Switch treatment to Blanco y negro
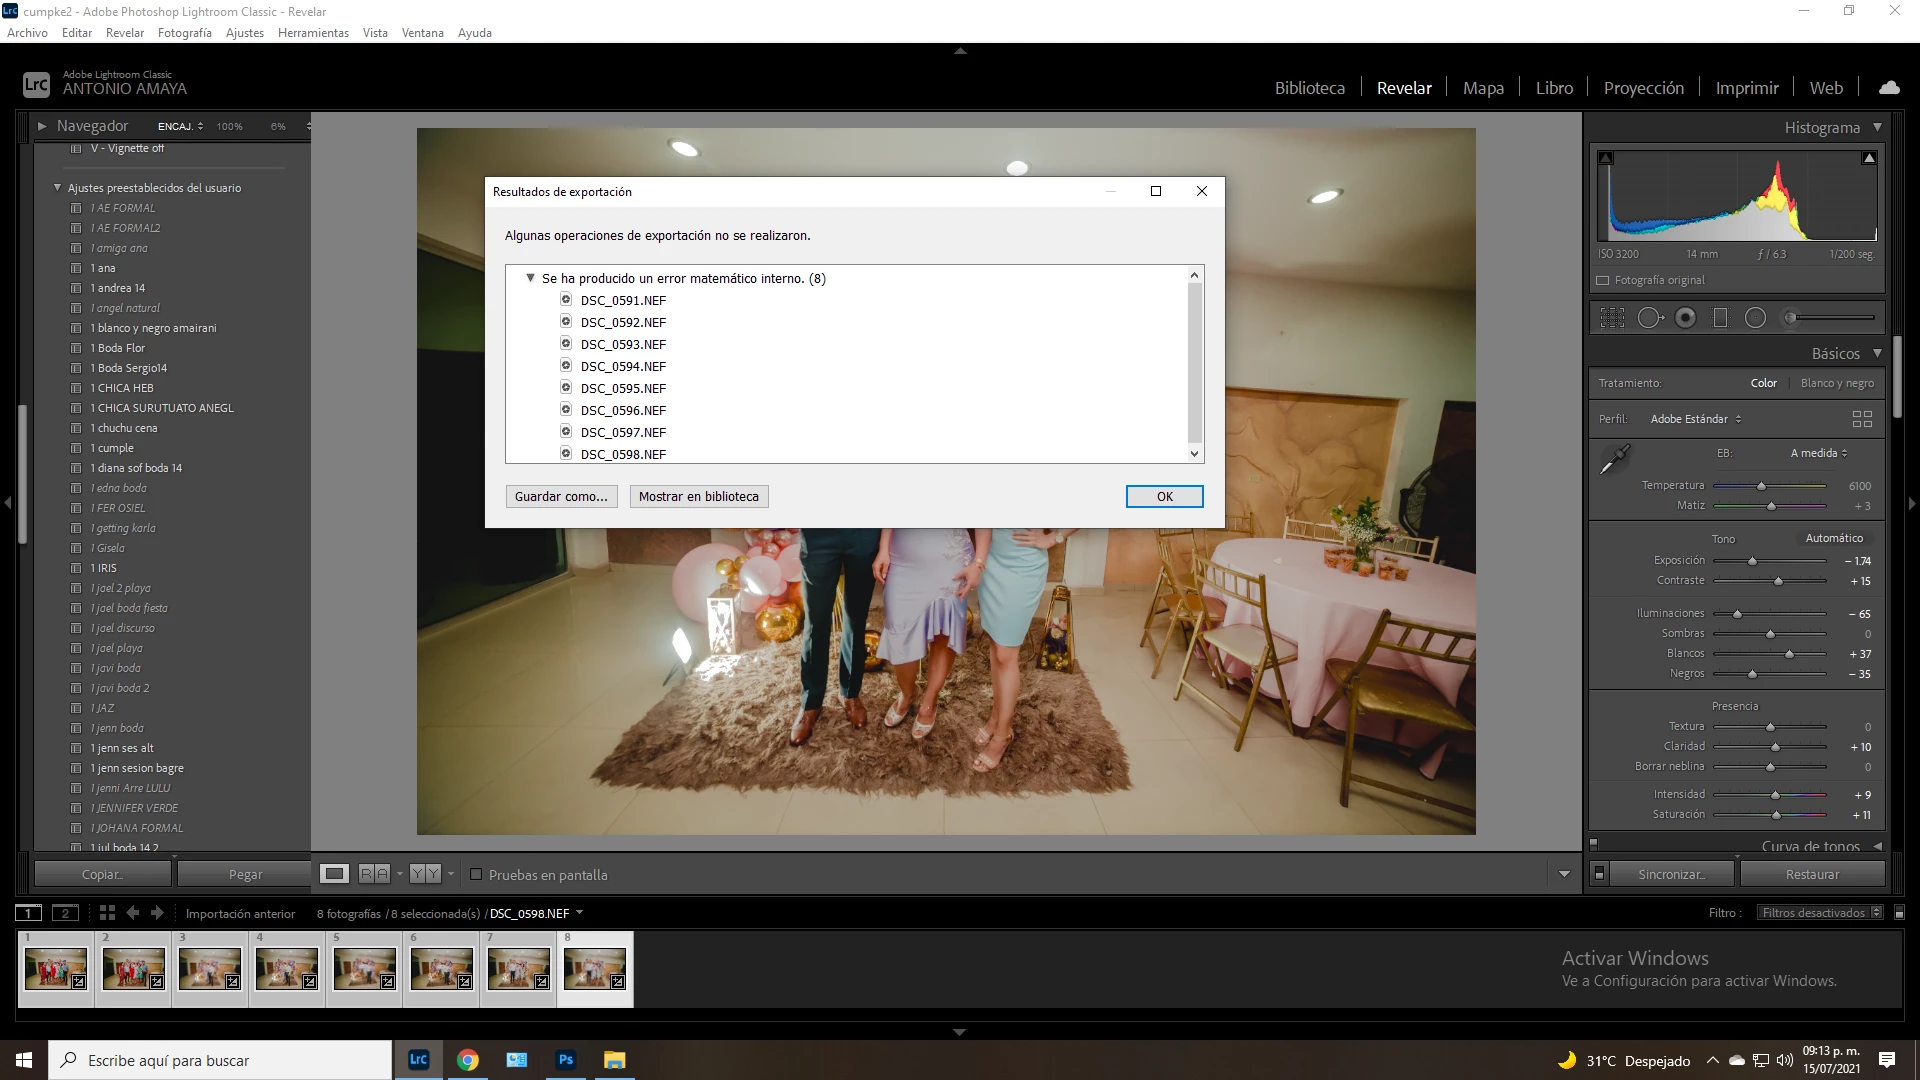 pyautogui.click(x=1837, y=383)
